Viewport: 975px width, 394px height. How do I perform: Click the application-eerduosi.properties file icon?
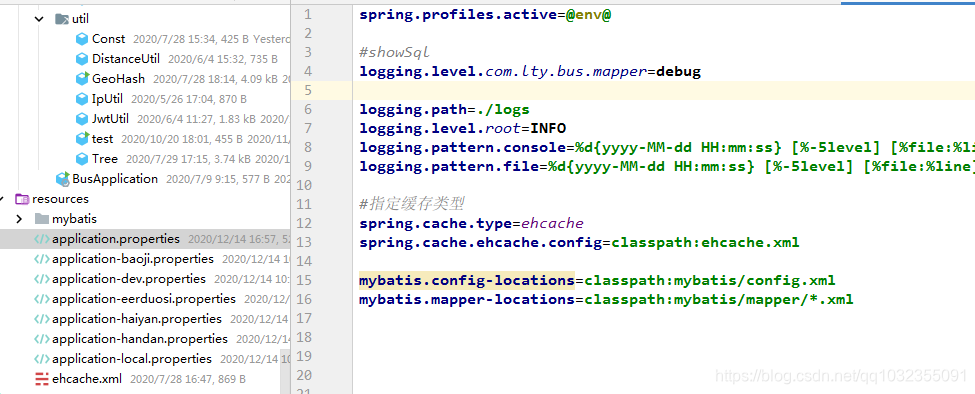[x=42, y=299]
